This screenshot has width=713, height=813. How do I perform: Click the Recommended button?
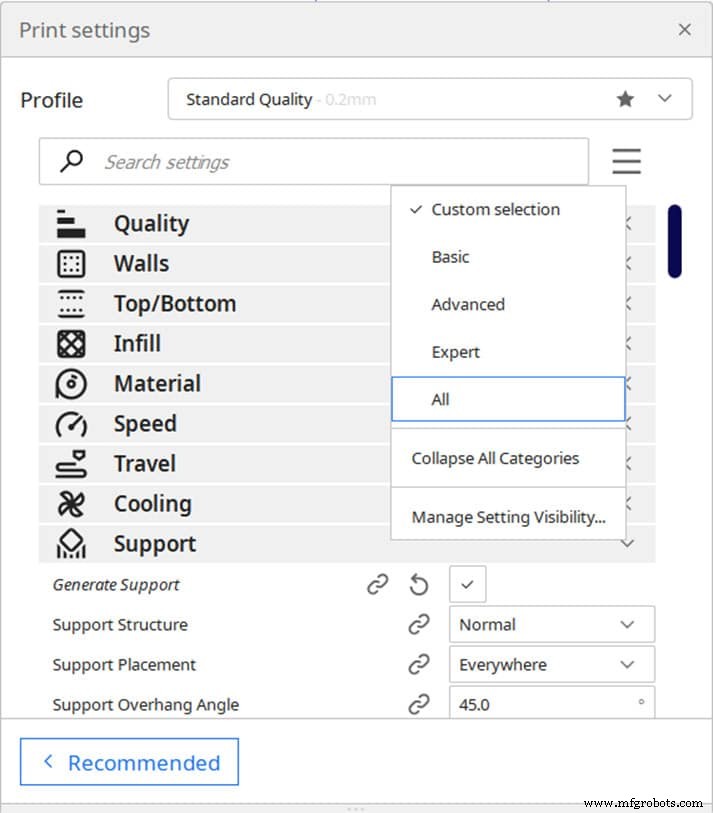click(129, 761)
